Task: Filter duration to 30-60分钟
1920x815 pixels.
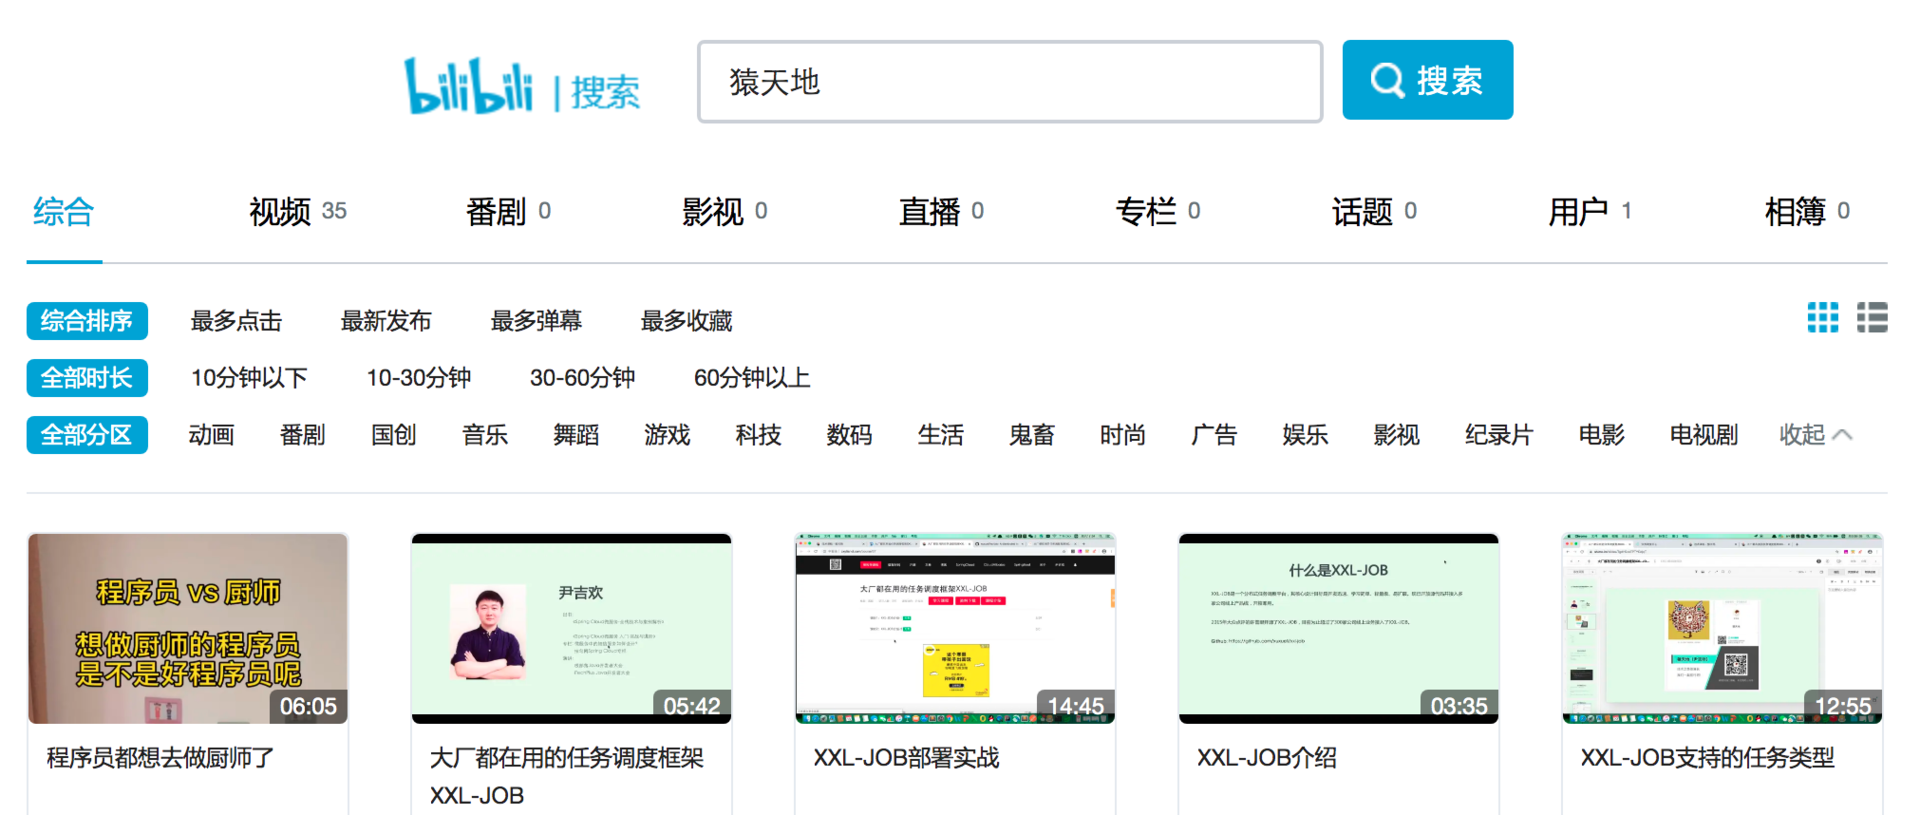Action: click(582, 378)
